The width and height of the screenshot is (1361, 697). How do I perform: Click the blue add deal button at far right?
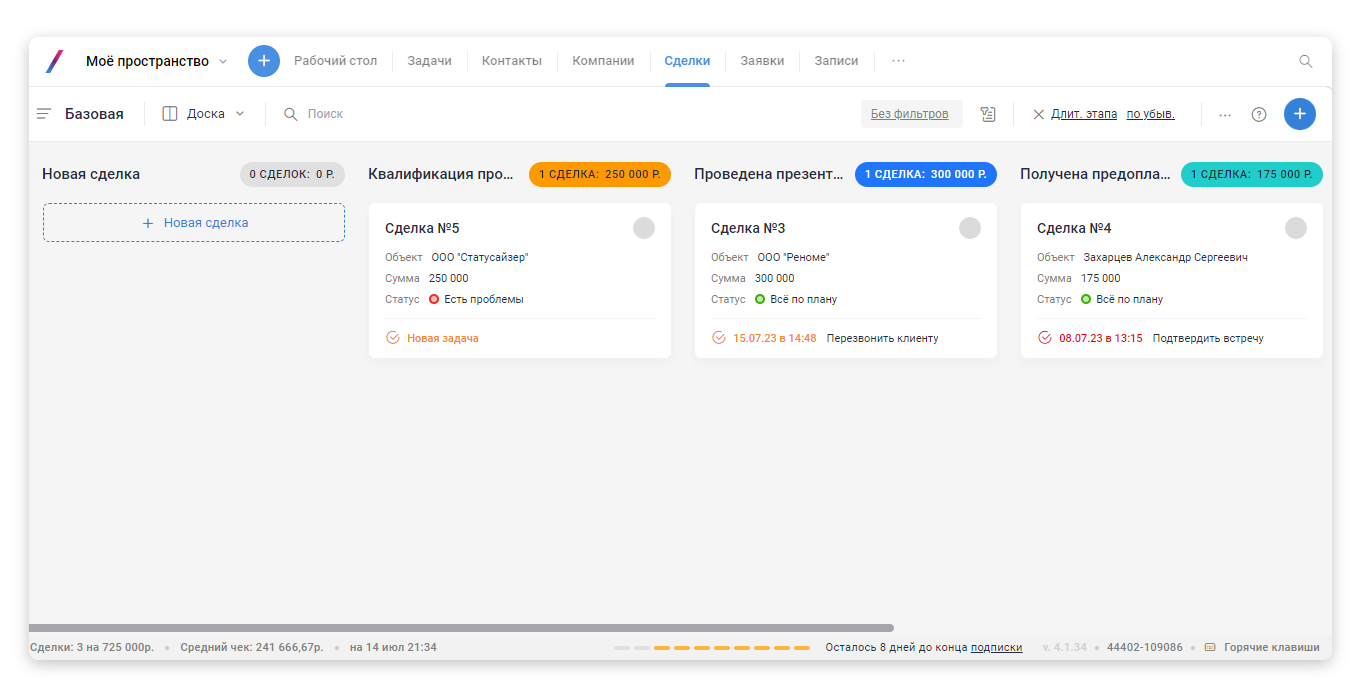pyautogui.click(x=1299, y=114)
